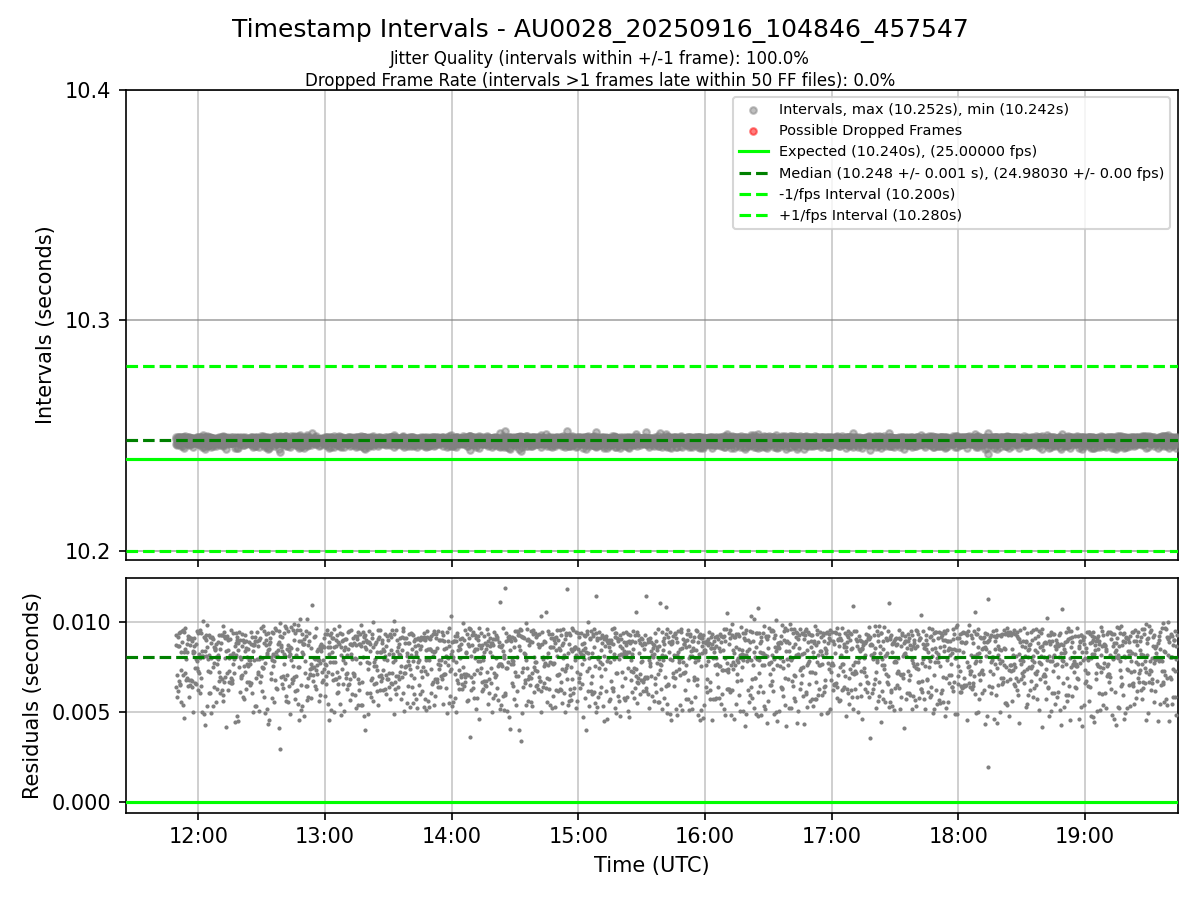Viewport: 1200px width, 900px height.
Task: Click the 'Median (10.248 +/- 0.001 s)' legend entry
Action: tap(971, 173)
